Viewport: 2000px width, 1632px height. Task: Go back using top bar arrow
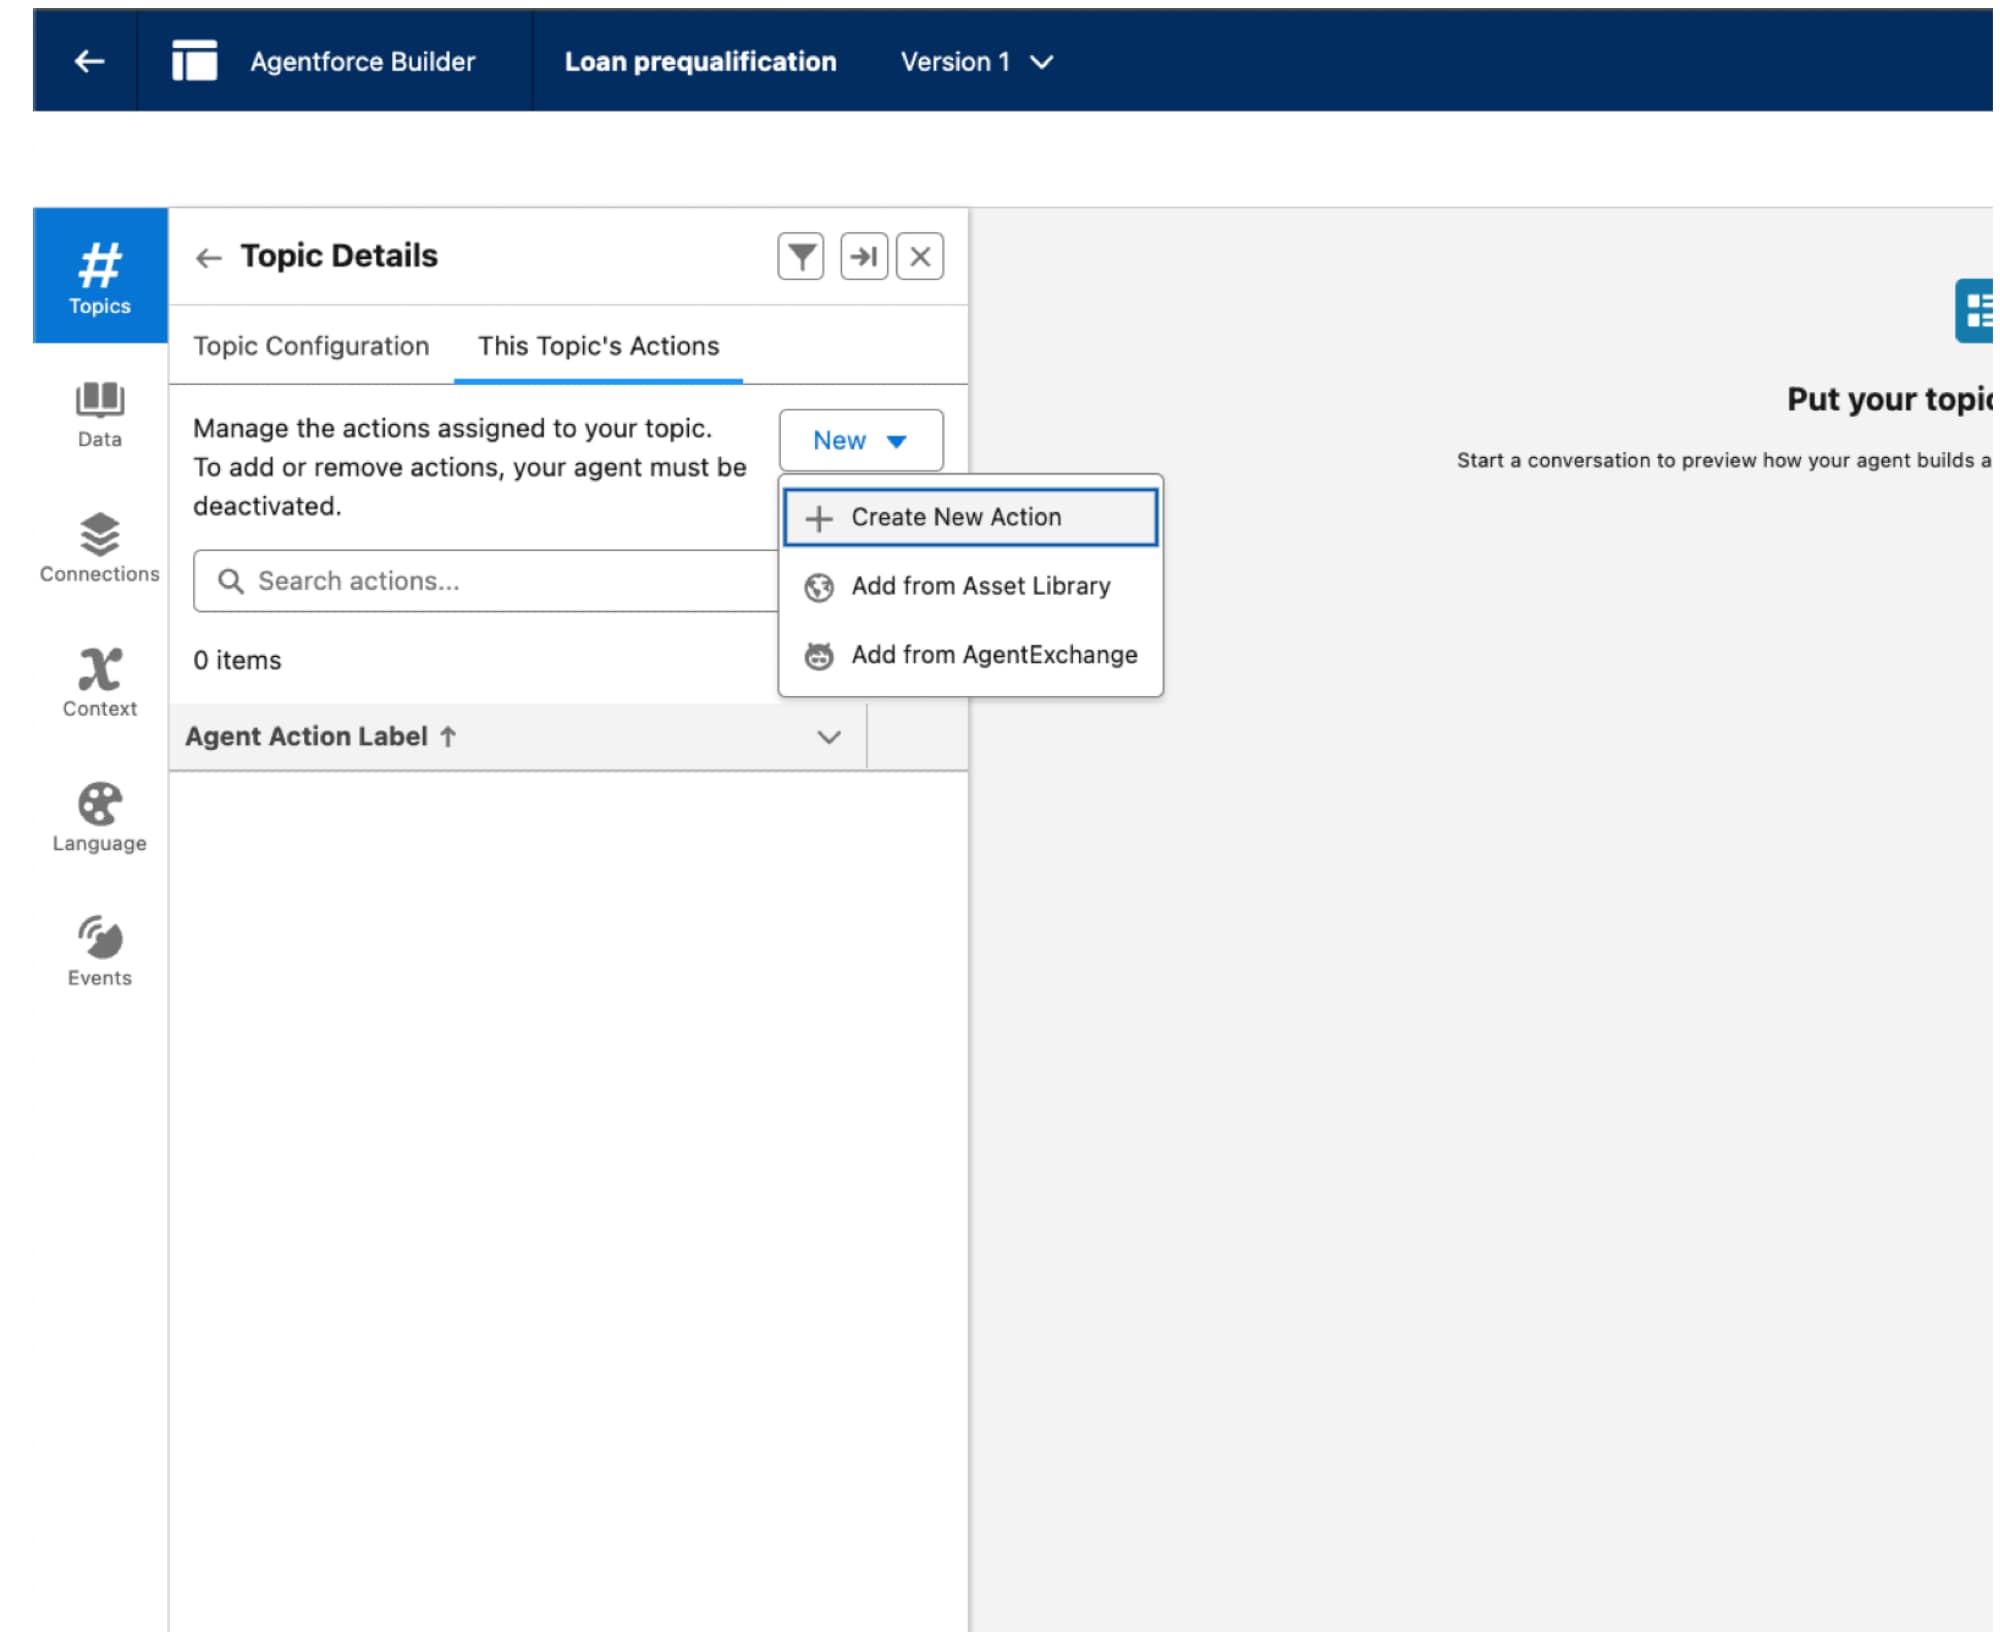[89, 61]
